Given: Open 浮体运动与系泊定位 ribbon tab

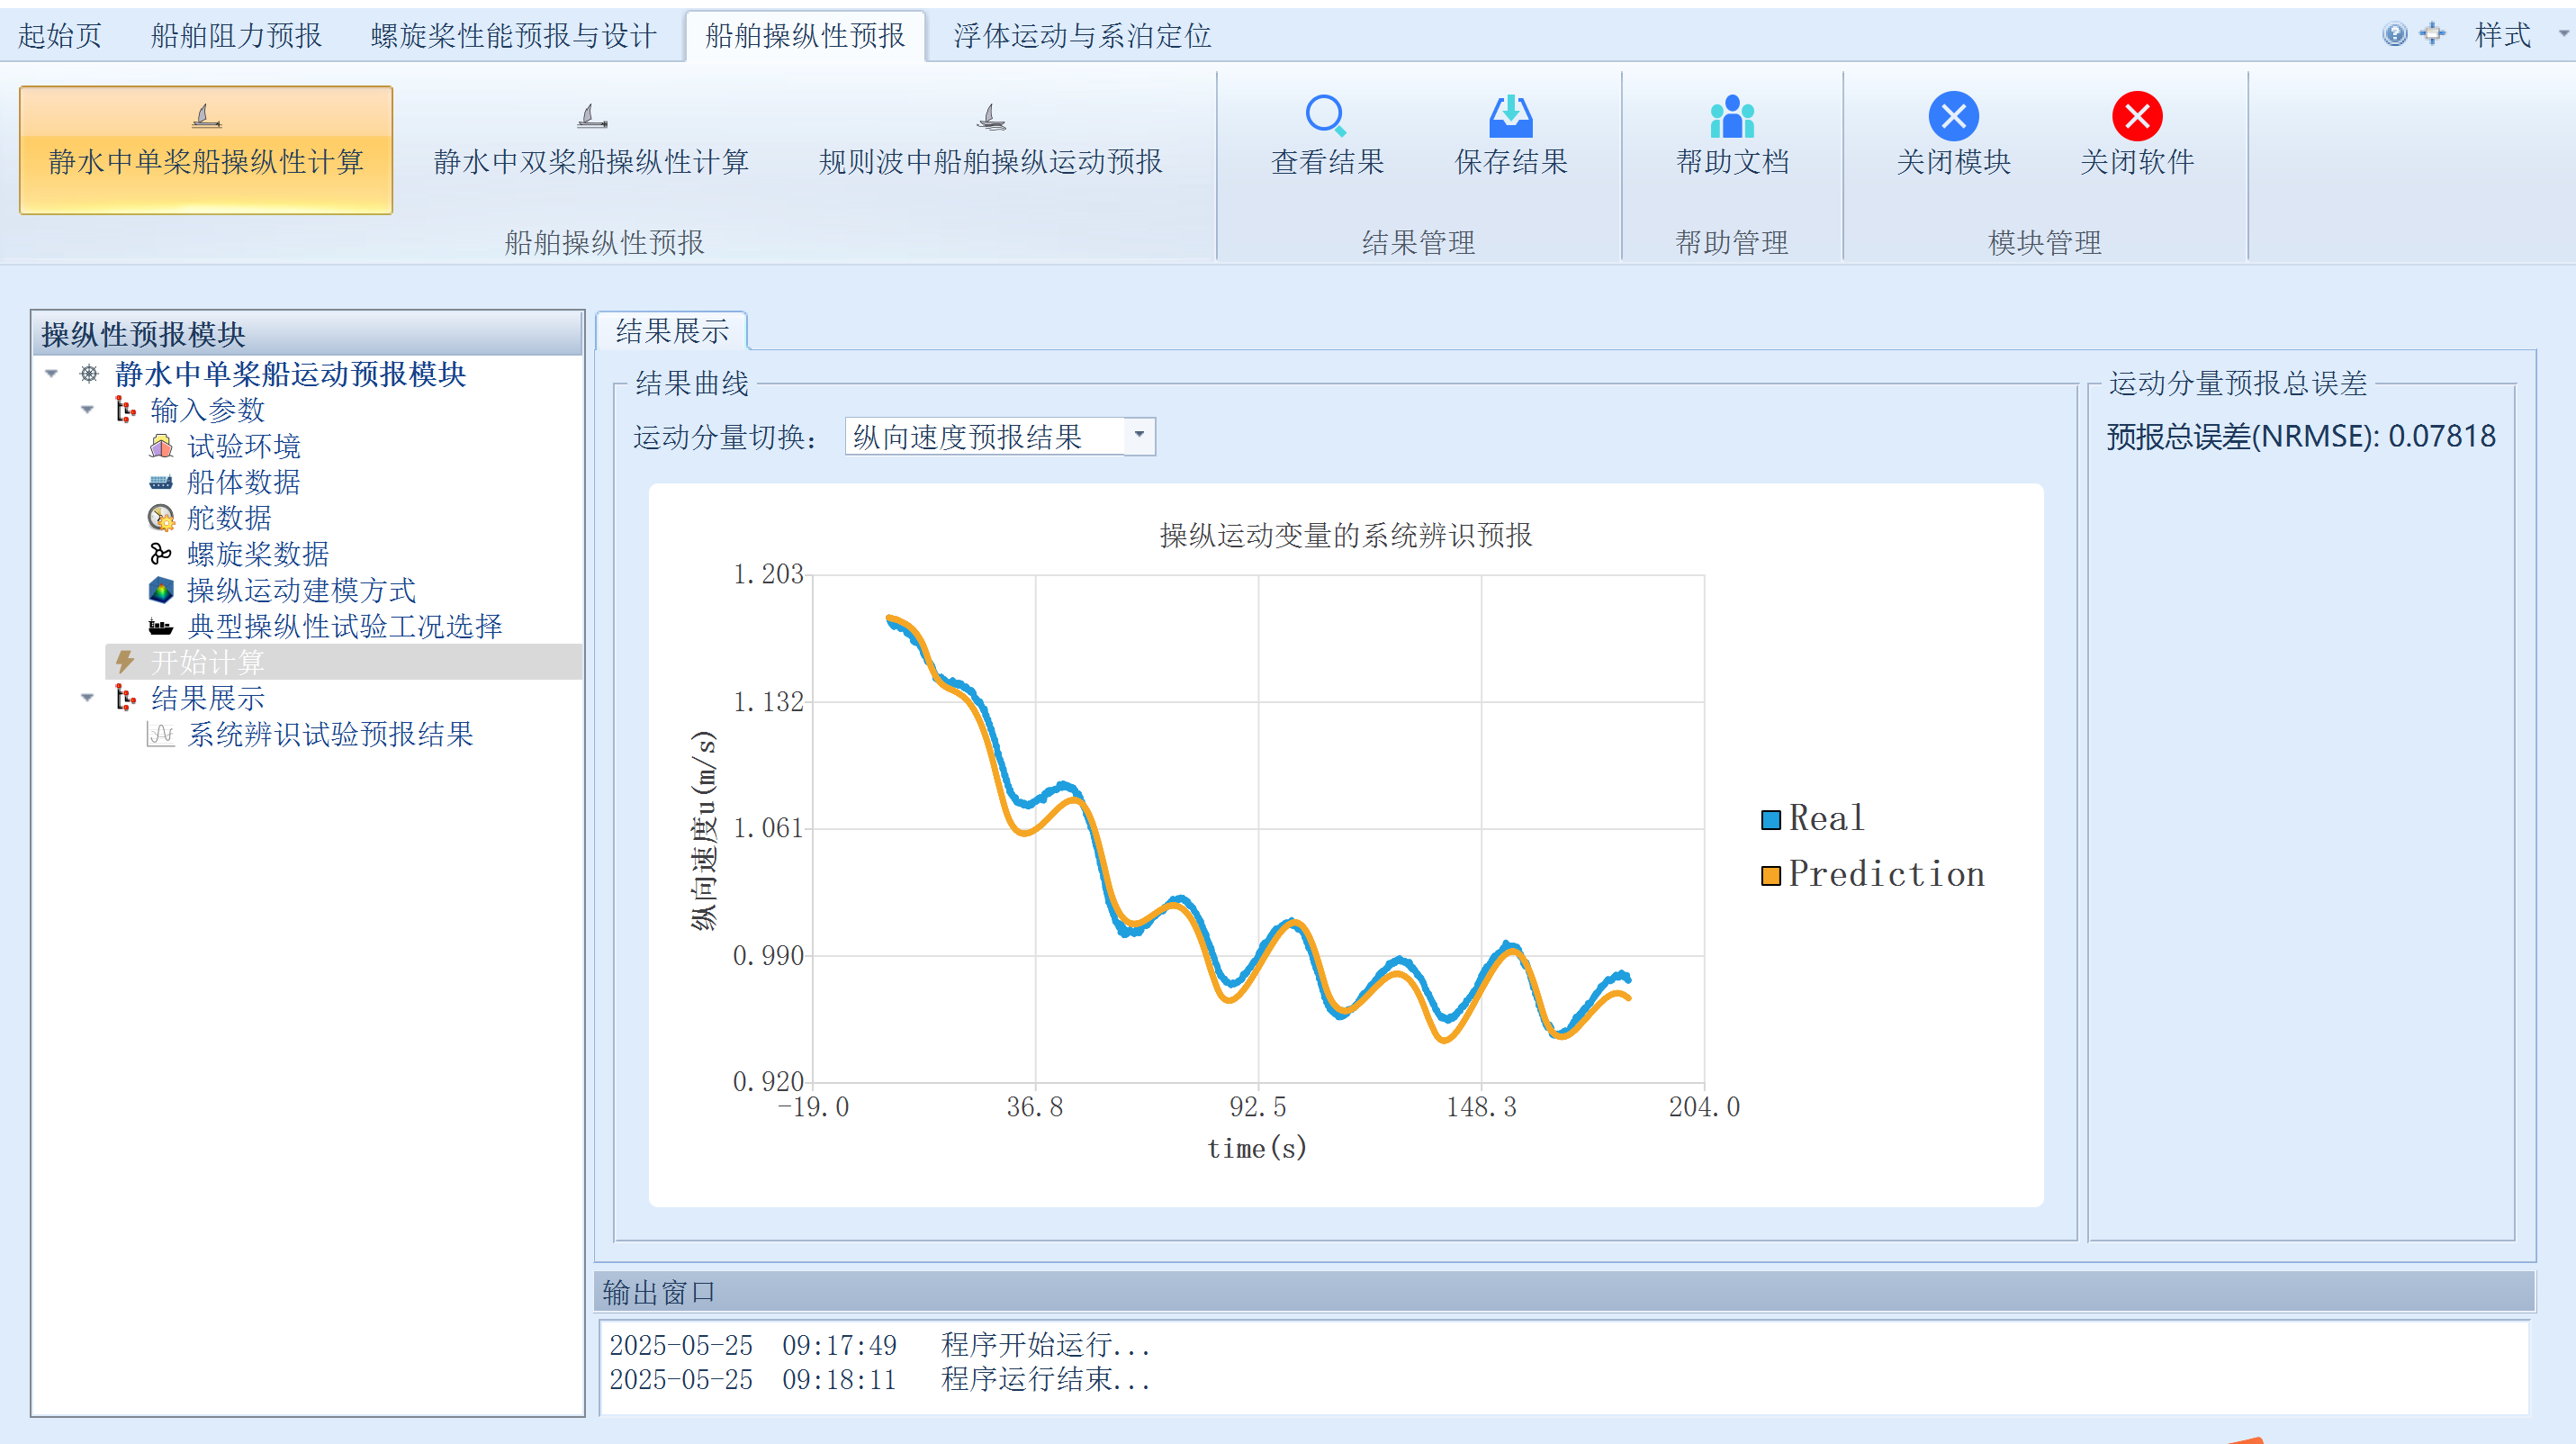Looking at the screenshot, I should [x=1081, y=36].
